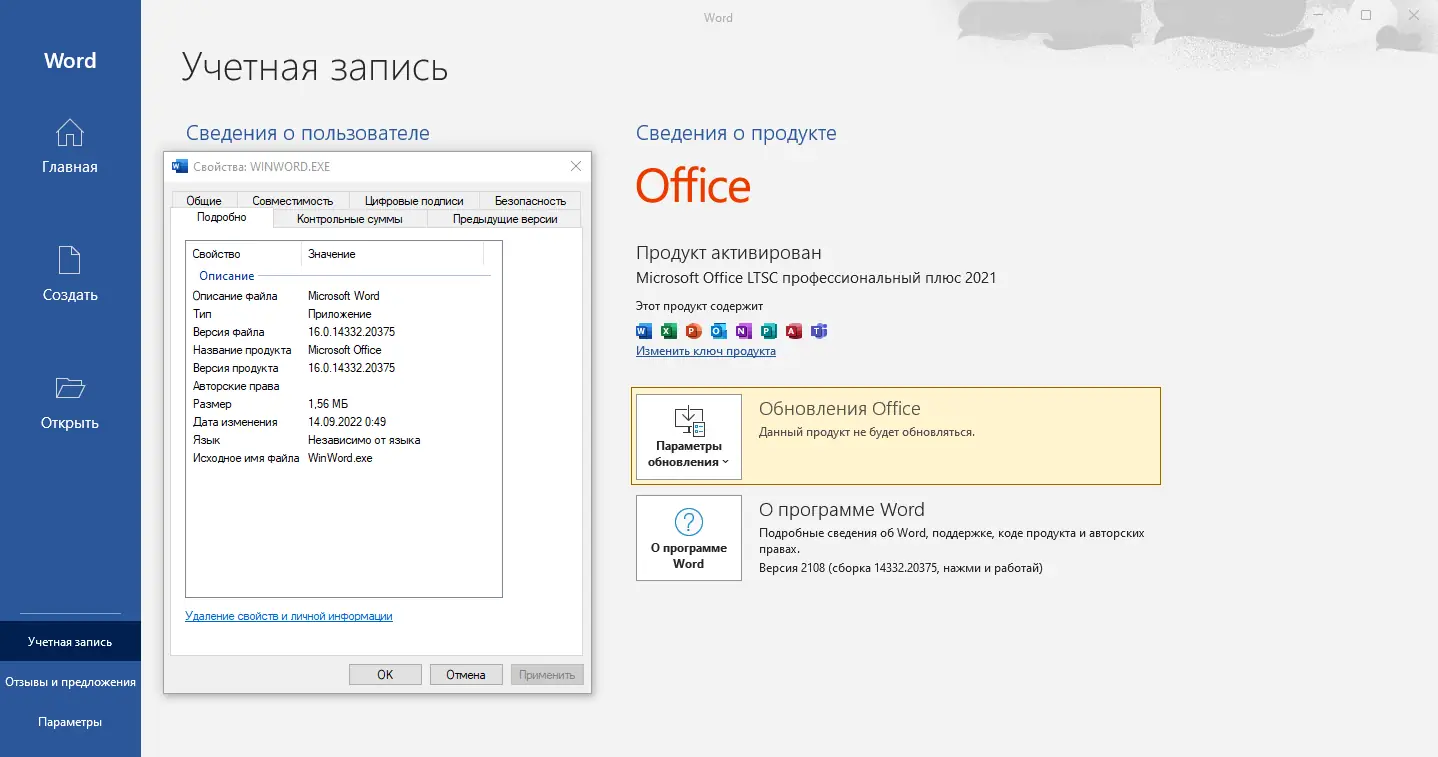Open the Параметры обновления dropdown
The width and height of the screenshot is (1438, 757).
688,437
